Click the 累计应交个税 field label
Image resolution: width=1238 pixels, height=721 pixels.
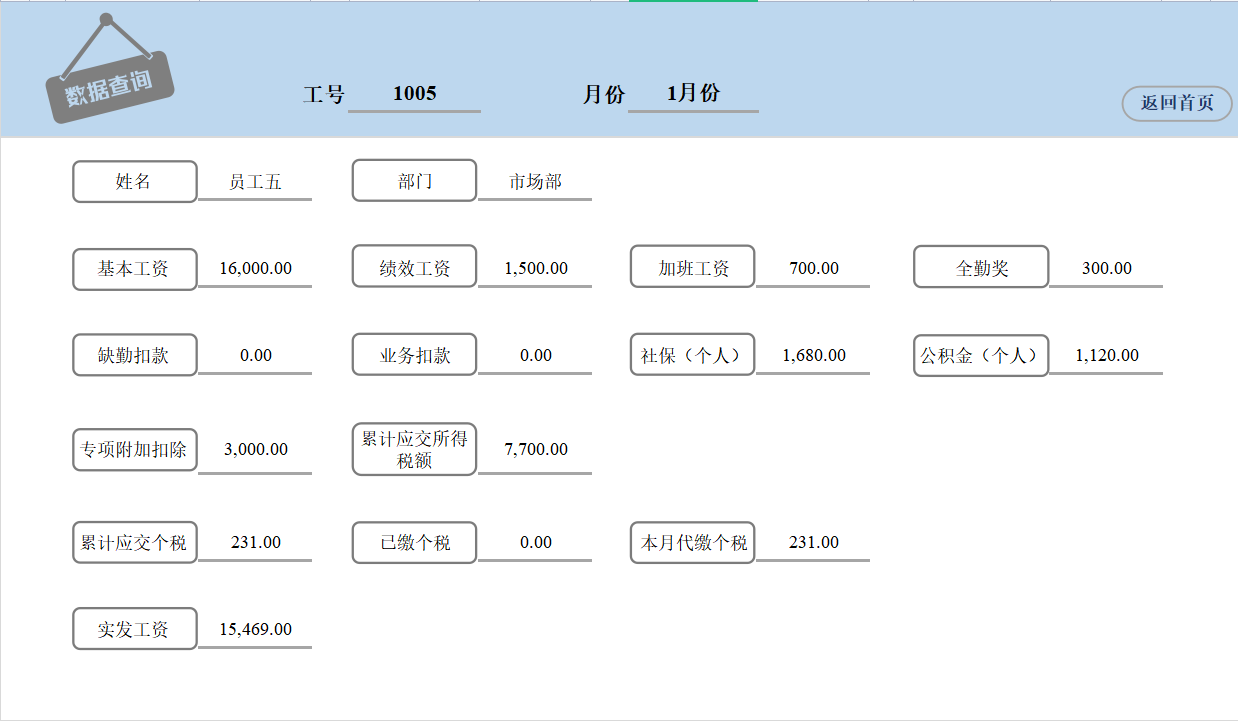(x=134, y=542)
